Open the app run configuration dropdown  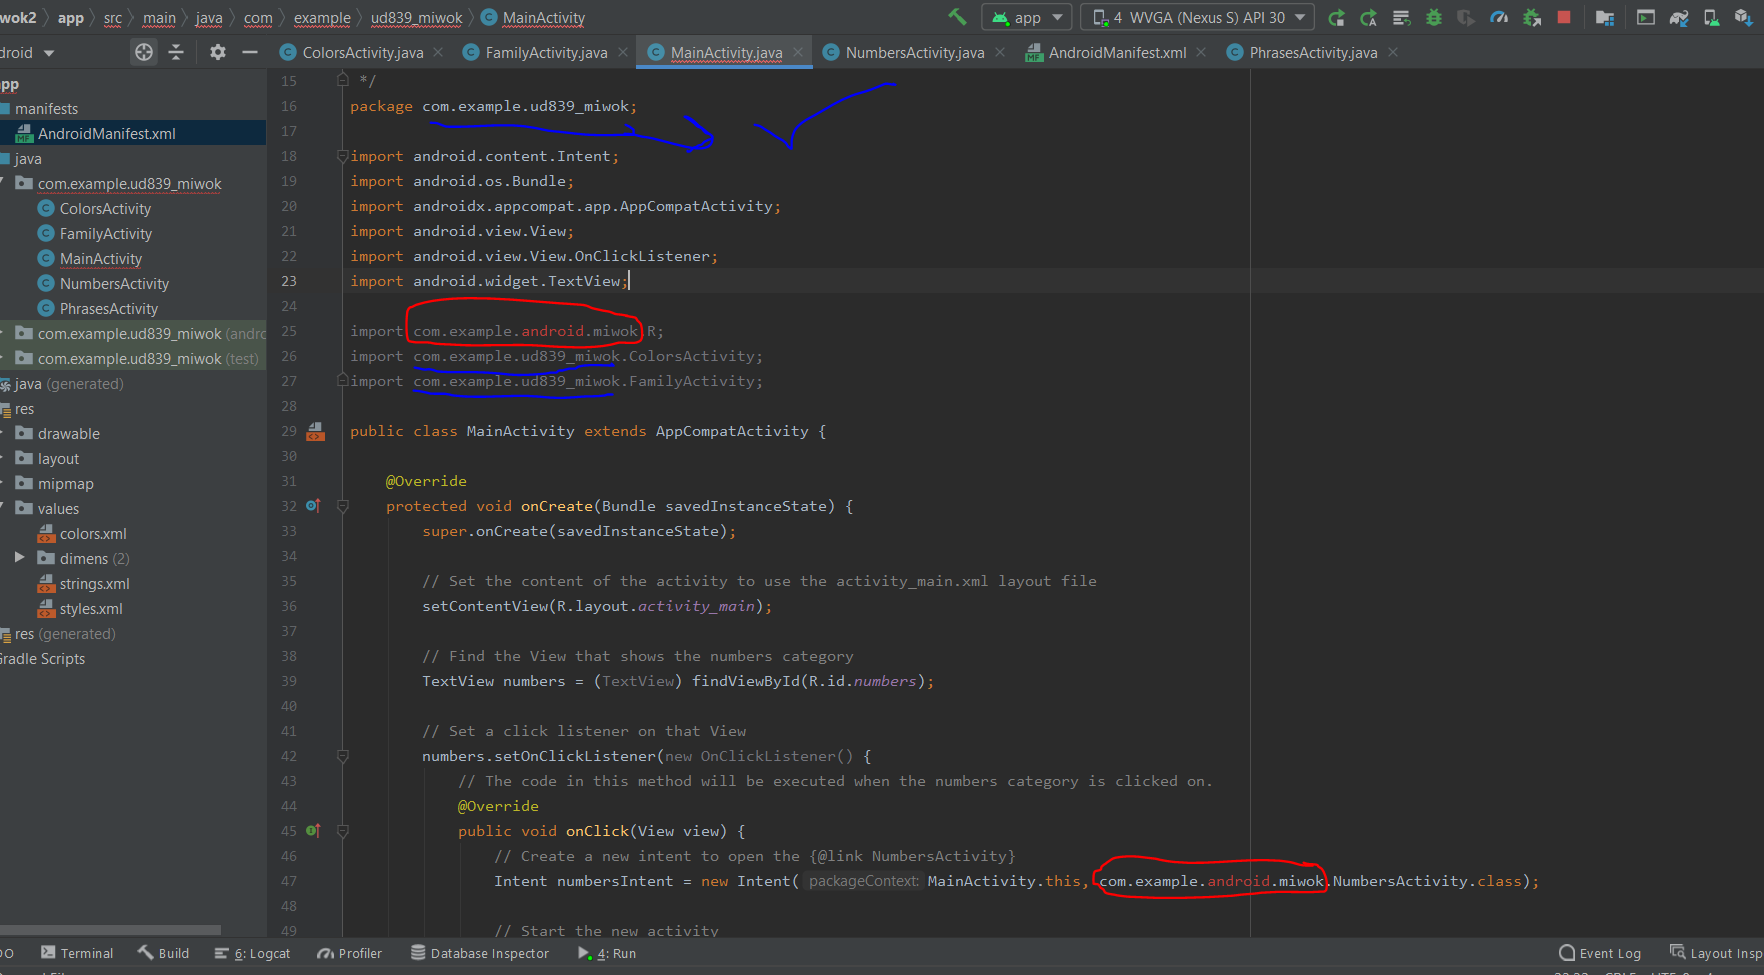[x=1026, y=17]
